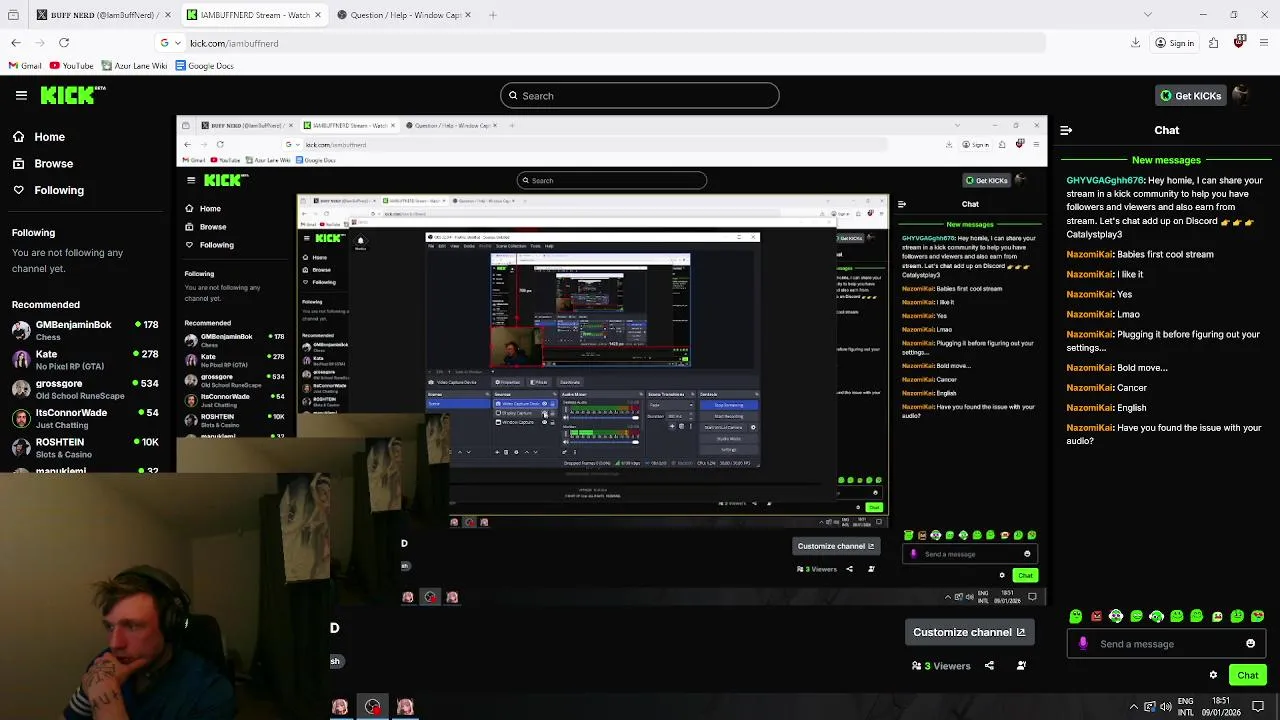Viewport: 1280px width, 720px height.
Task: Open a new browser tab with the plus
Action: point(493,15)
